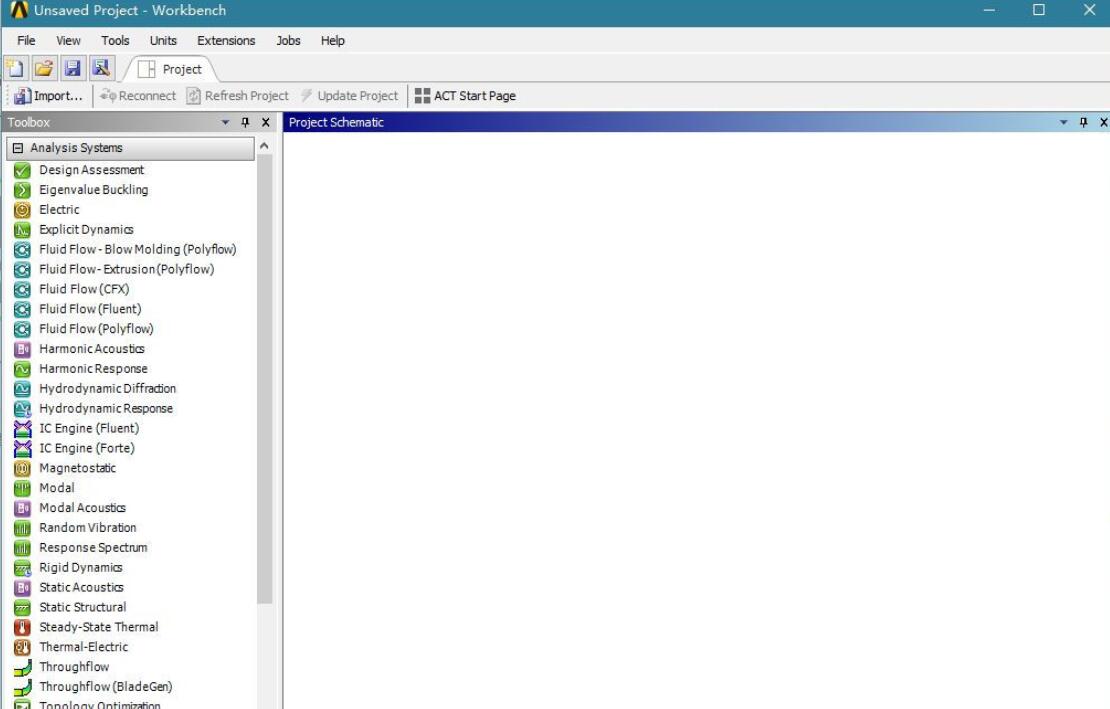Click the Open project folder icon

(x=44, y=68)
